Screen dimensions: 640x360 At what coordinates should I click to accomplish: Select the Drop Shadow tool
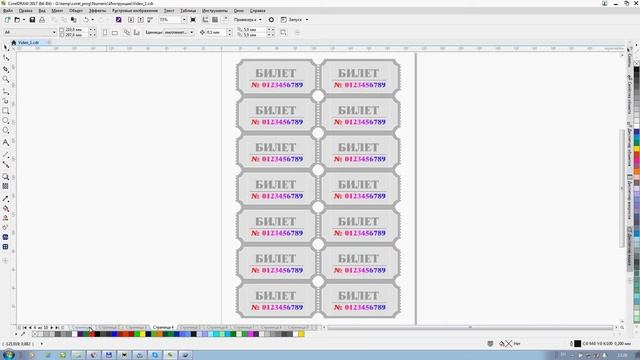[6, 176]
